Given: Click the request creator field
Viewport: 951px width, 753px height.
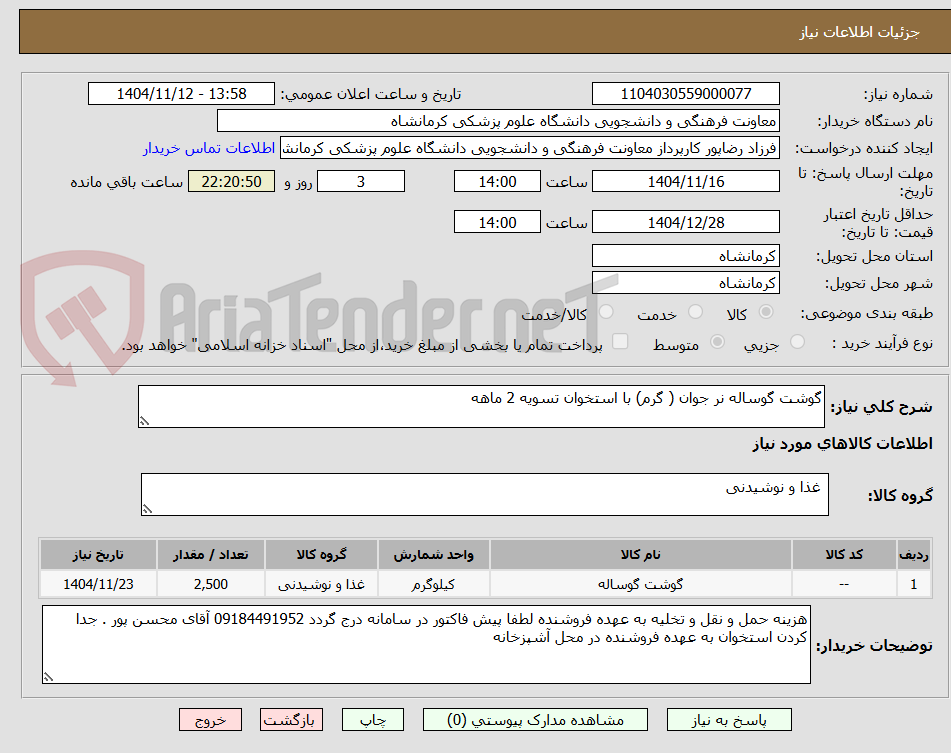Looking at the screenshot, I should [529, 148].
